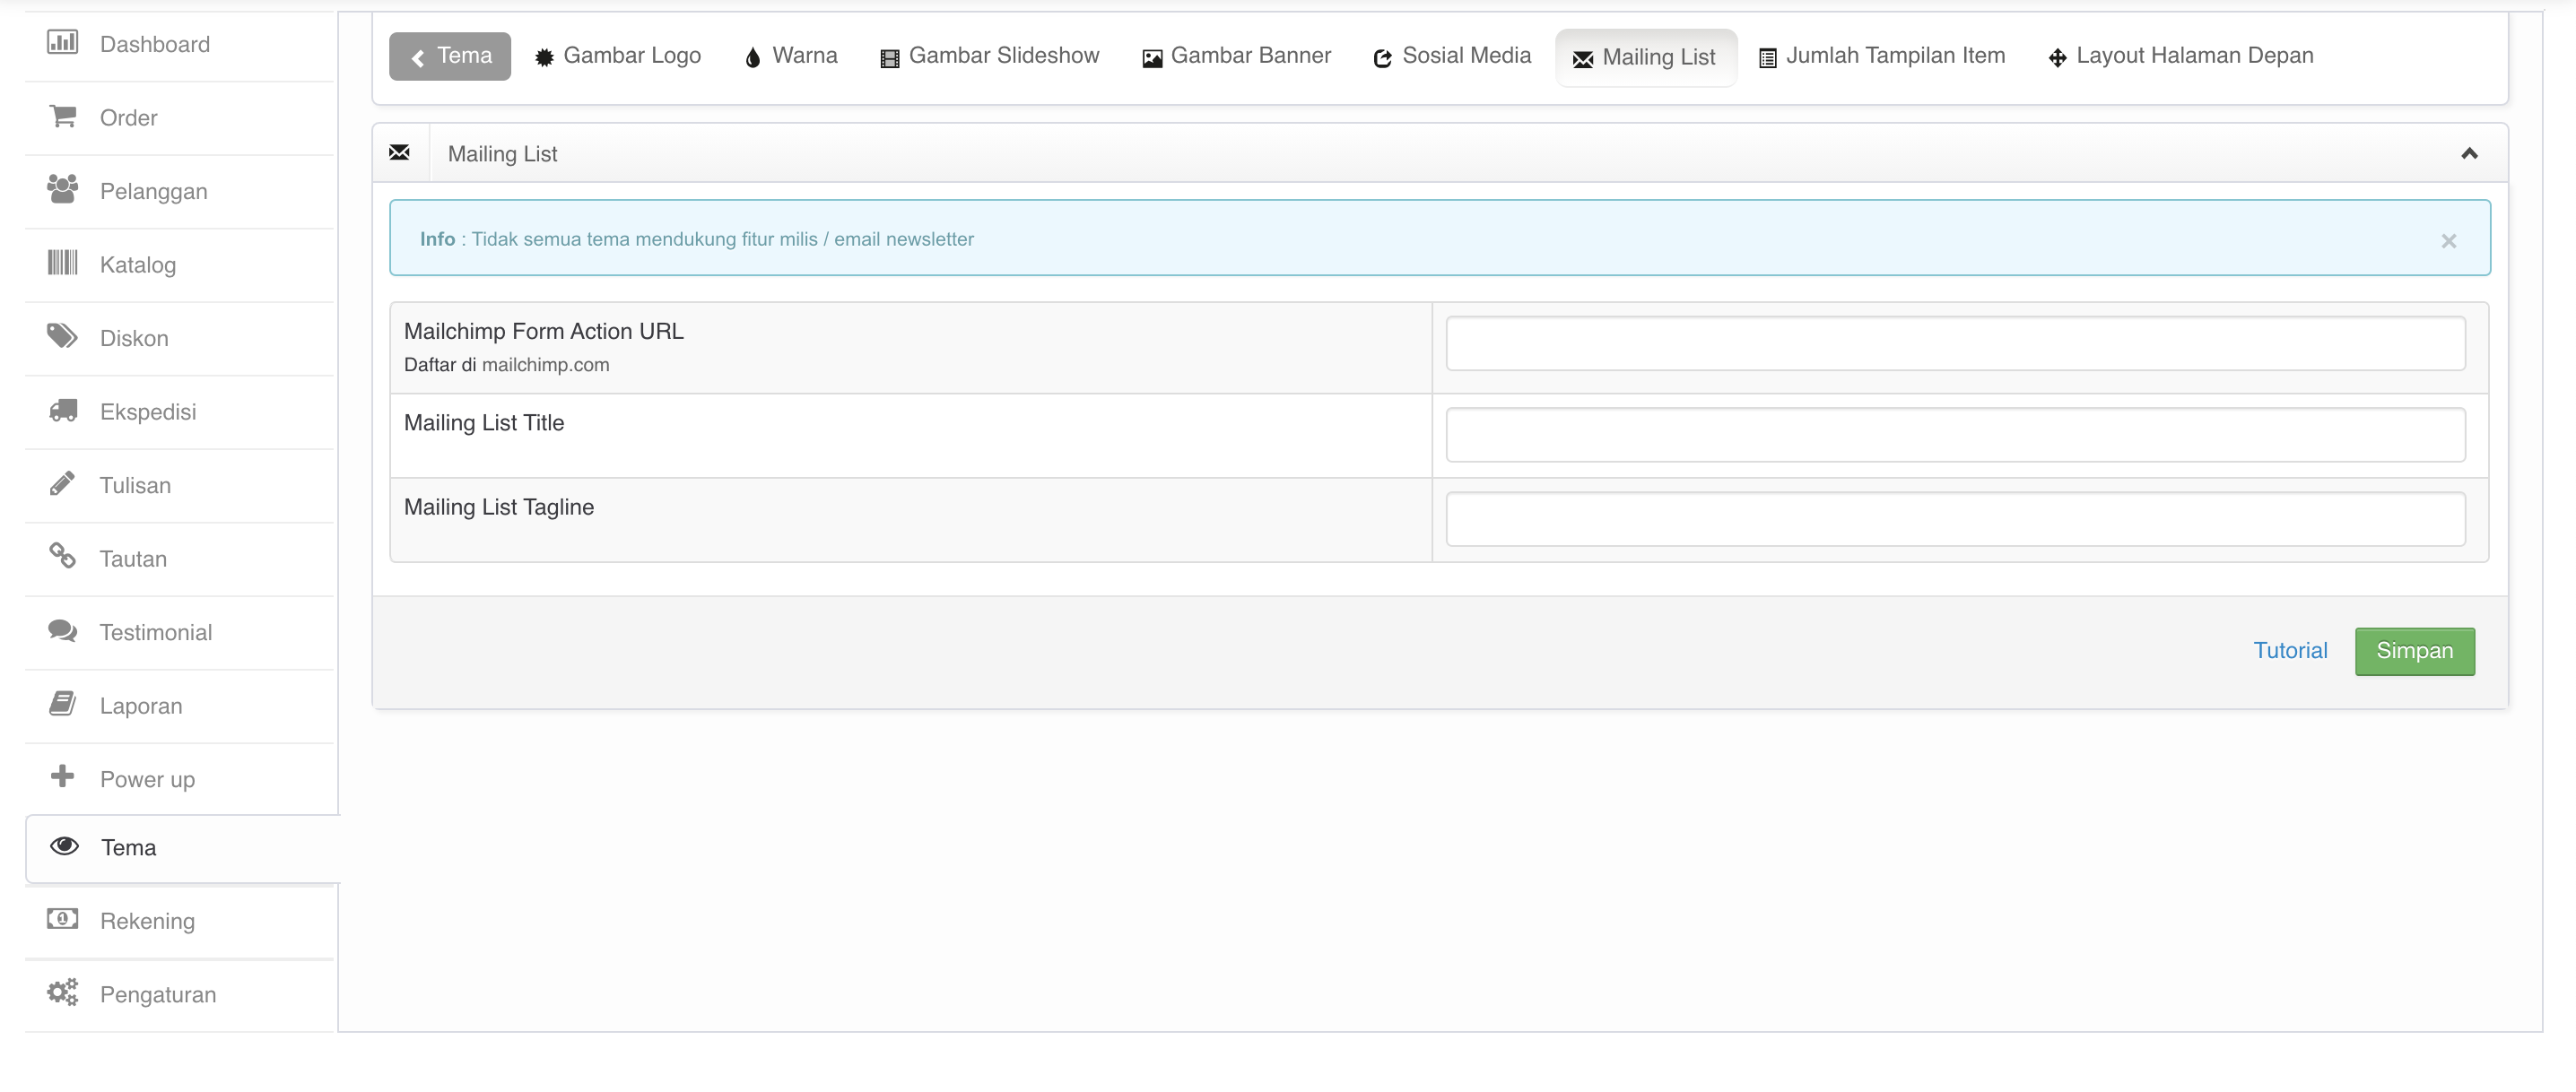This screenshot has height=1092, width=2576.
Task: Click the Katalog barcode icon
Action: point(62,263)
